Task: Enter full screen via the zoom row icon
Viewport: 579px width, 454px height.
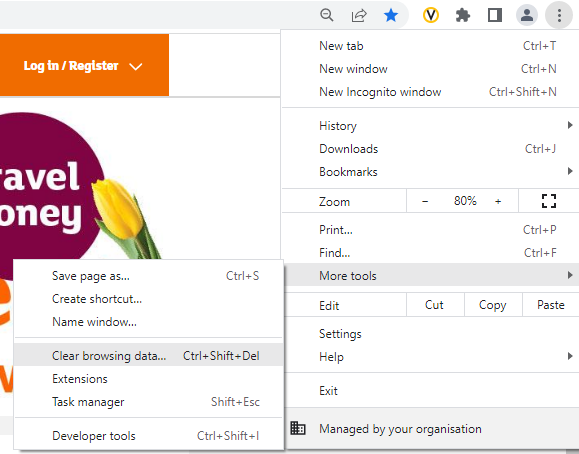Action: 549,201
